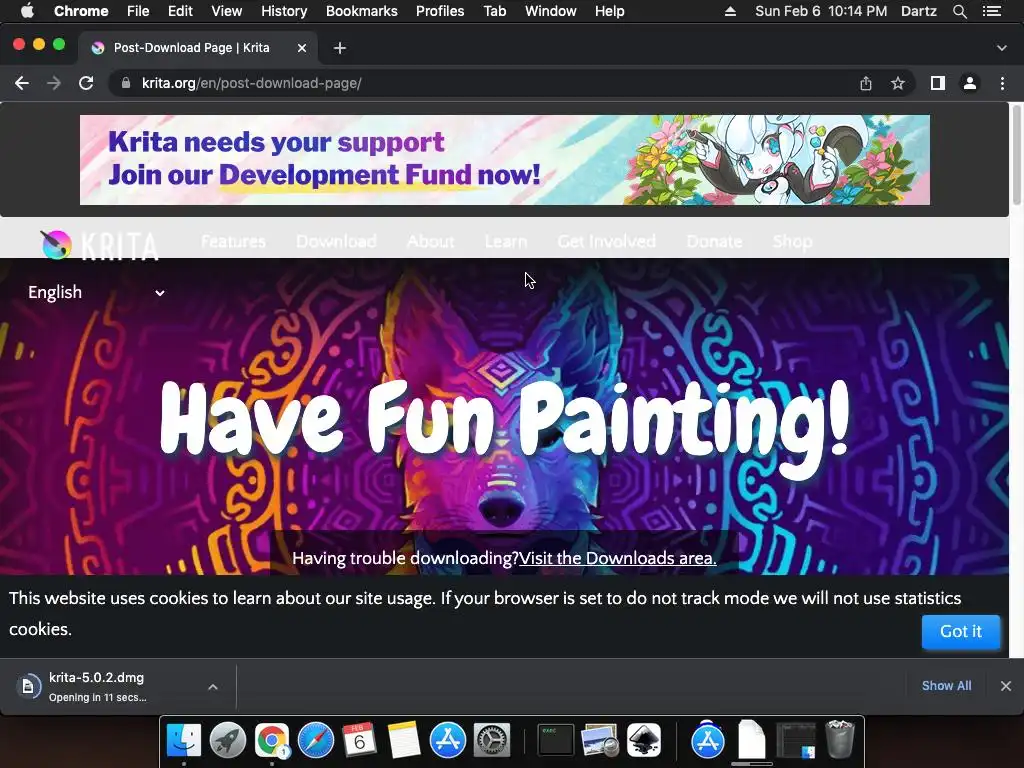Open Calendar from the dock
Image resolution: width=1024 pixels, height=768 pixels.
[x=359, y=740]
